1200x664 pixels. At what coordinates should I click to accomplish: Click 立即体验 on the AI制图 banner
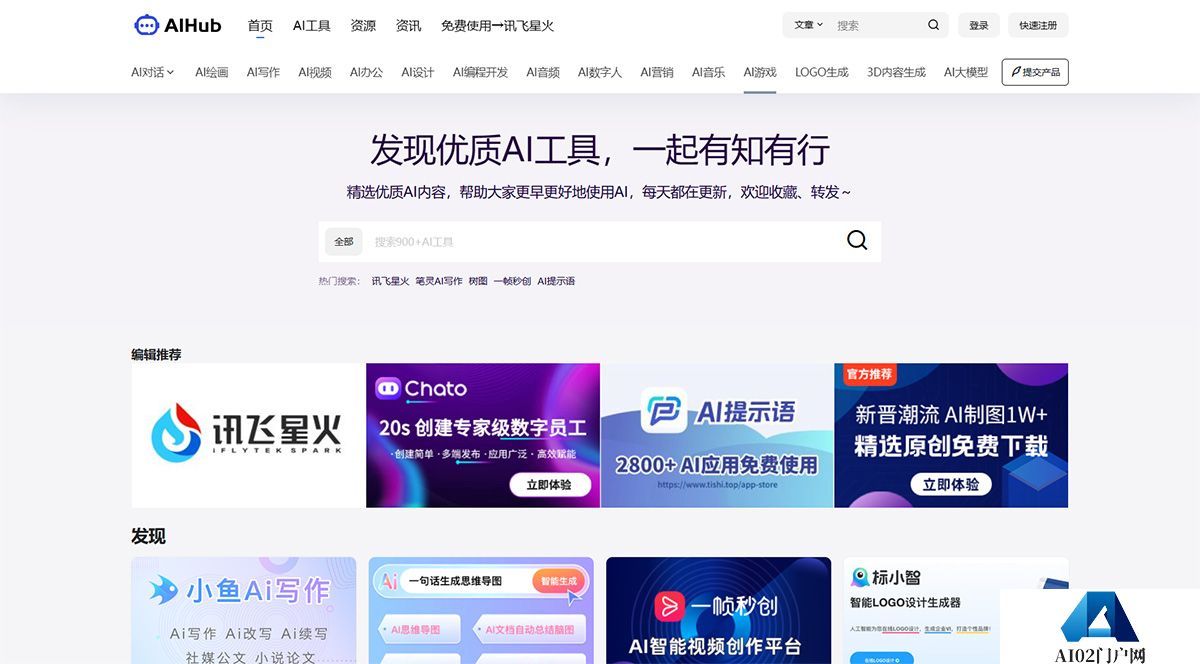click(950, 484)
